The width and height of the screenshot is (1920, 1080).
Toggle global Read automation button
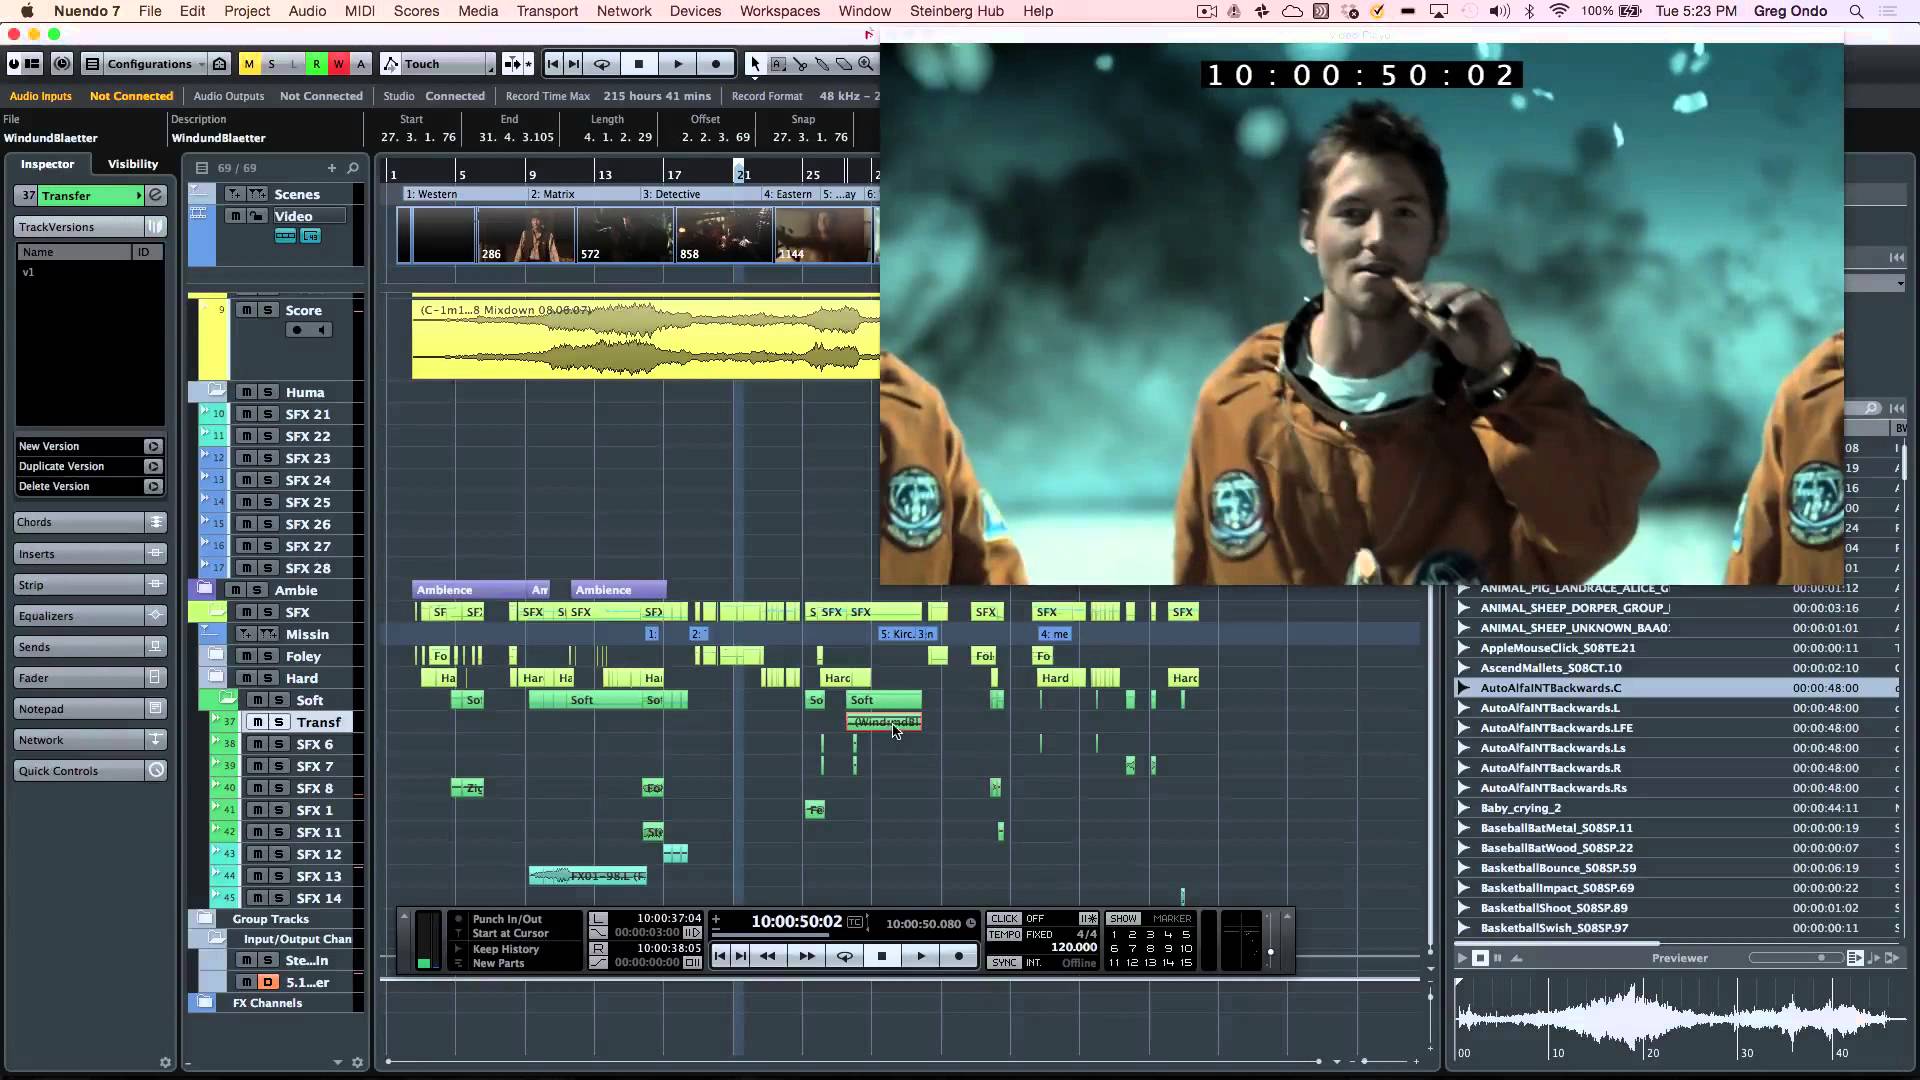tap(316, 64)
